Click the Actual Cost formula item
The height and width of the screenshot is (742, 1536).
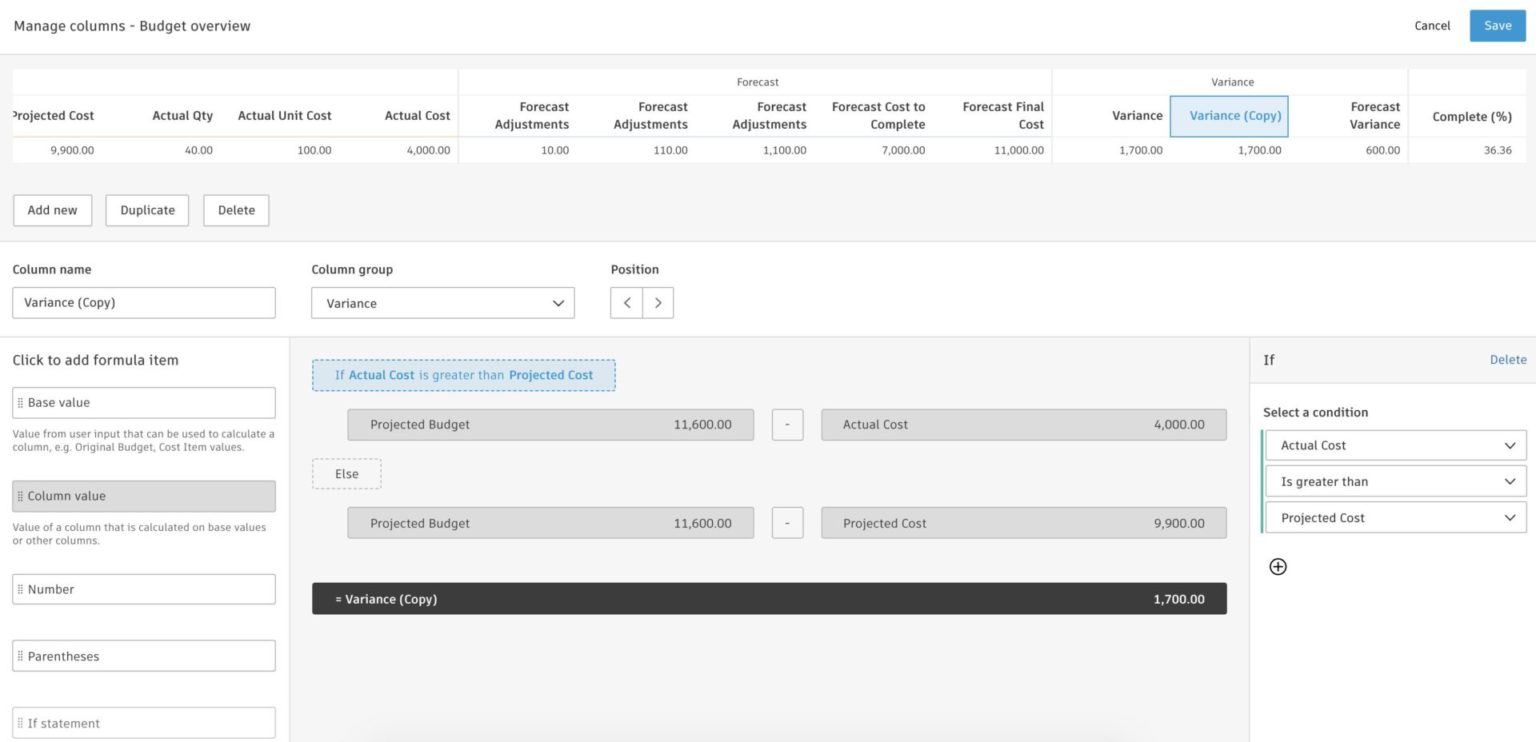pos(1024,425)
